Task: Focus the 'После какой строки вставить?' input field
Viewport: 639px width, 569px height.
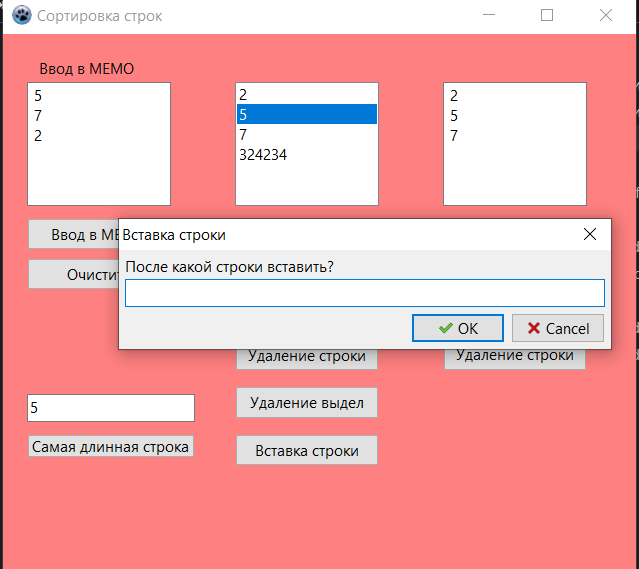Action: click(365, 293)
